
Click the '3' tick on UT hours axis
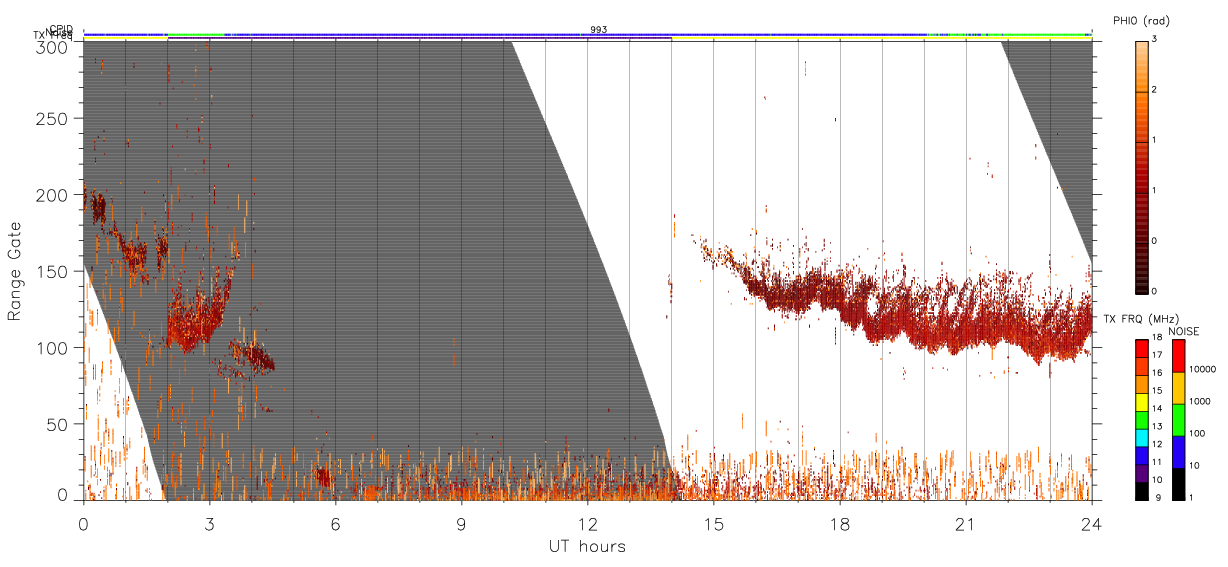point(209,523)
